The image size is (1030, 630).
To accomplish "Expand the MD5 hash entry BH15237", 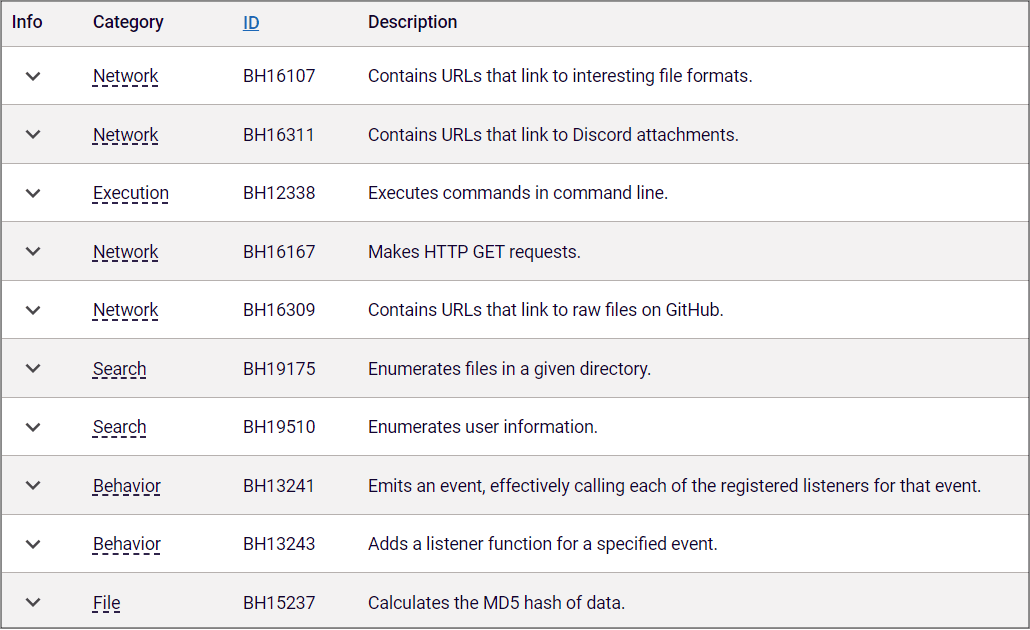I will pyautogui.click(x=33, y=602).
